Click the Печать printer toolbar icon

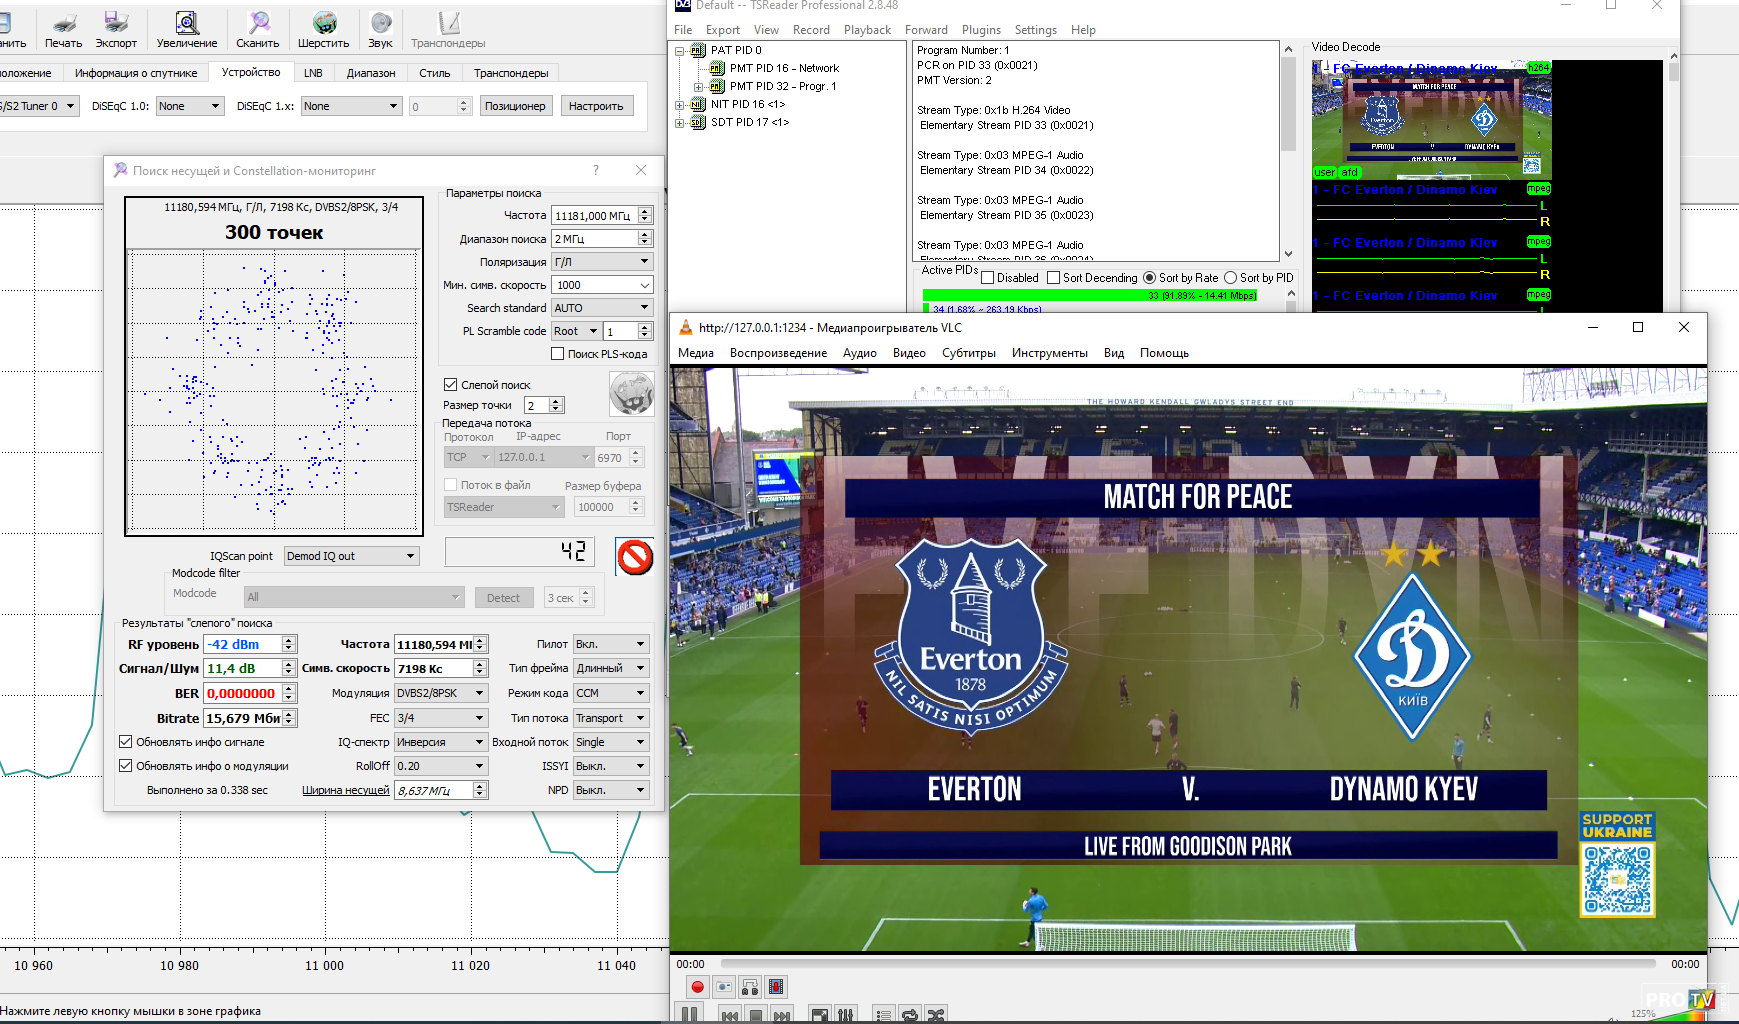tap(63, 29)
